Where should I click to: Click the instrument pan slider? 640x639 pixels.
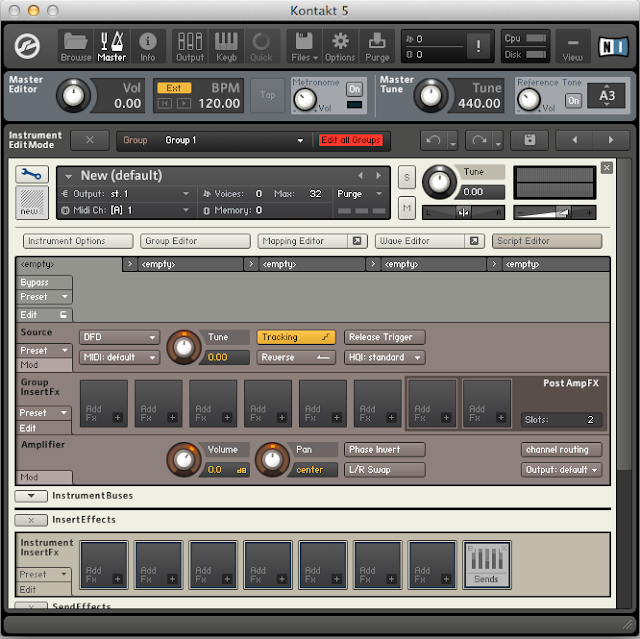click(x=463, y=212)
